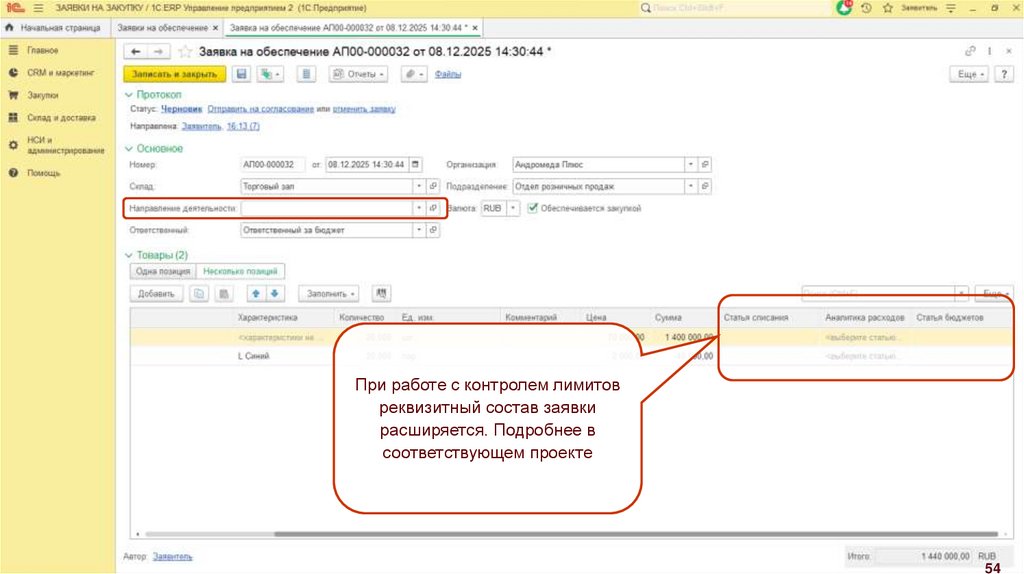Click the goods selection grid icon
The image size is (1024, 574).
(381, 294)
